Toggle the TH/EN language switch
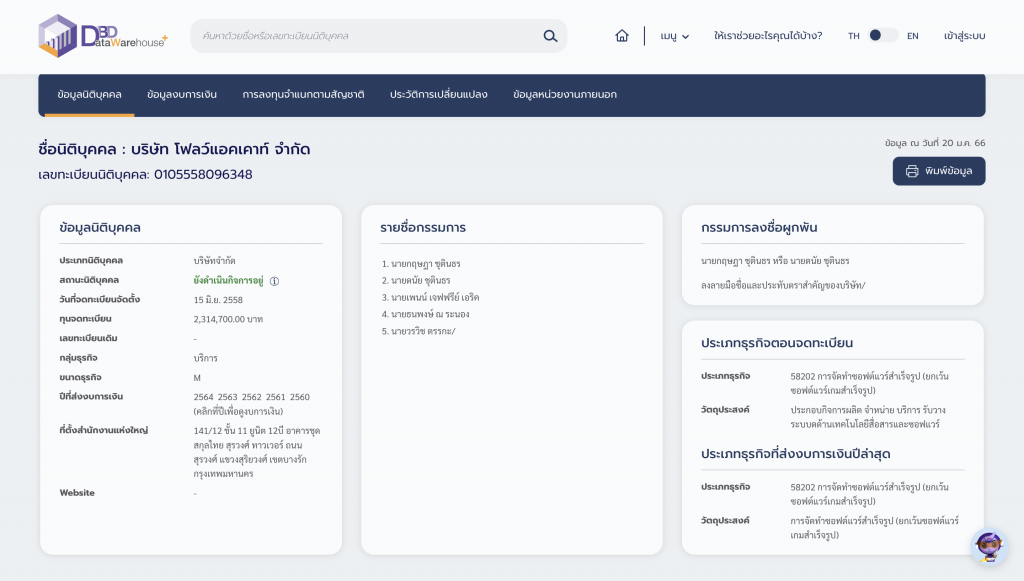 click(x=882, y=36)
